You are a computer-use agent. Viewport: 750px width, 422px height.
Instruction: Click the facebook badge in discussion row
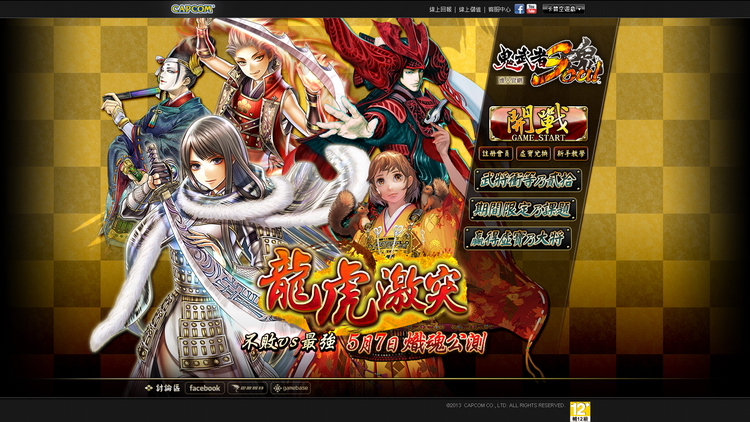pos(204,388)
